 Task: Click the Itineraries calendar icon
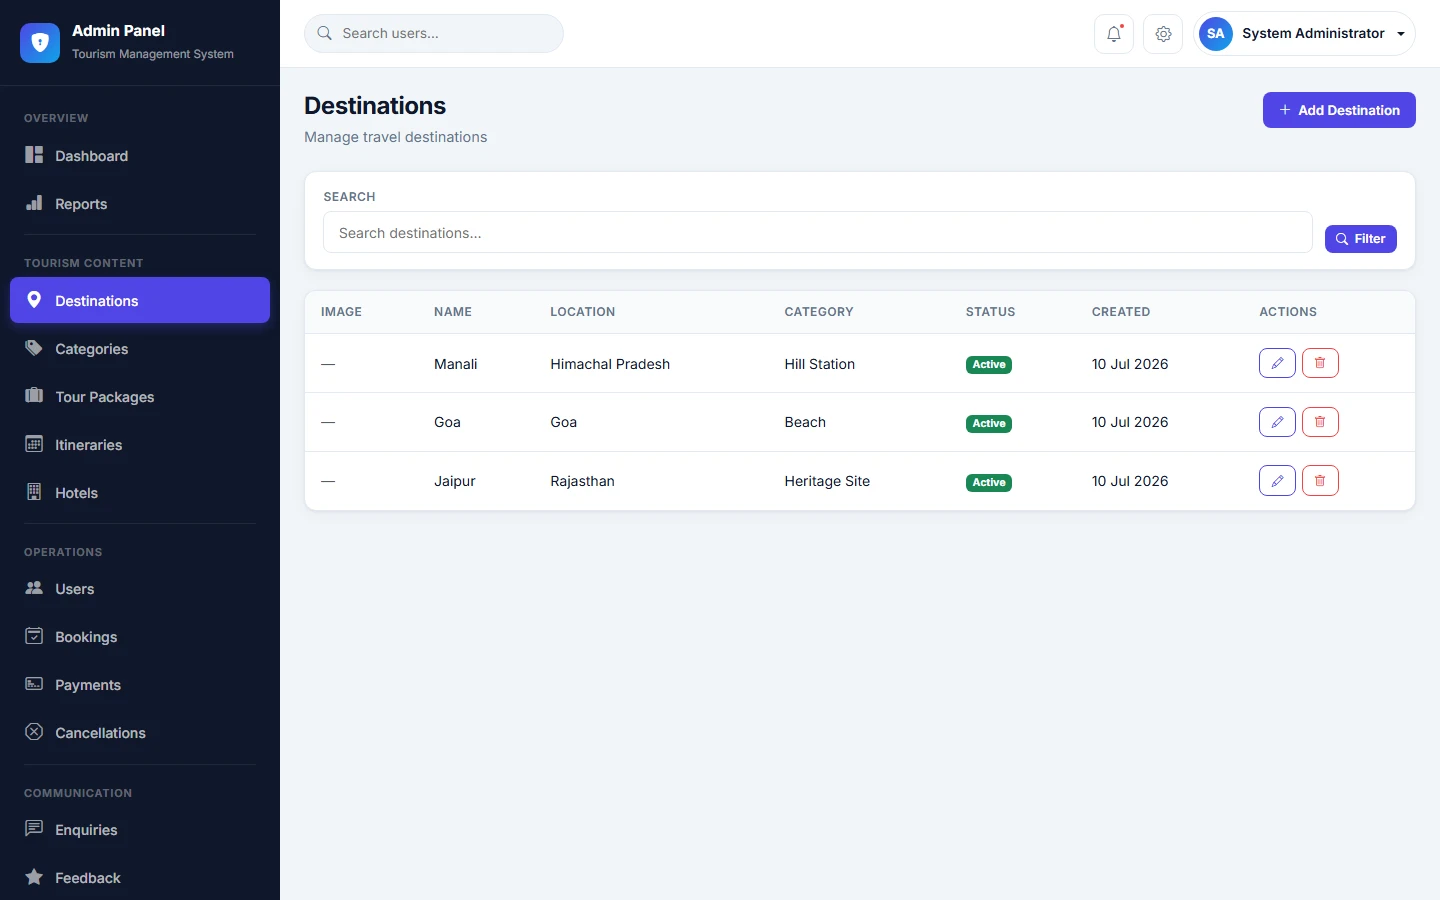pyautogui.click(x=34, y=444)
